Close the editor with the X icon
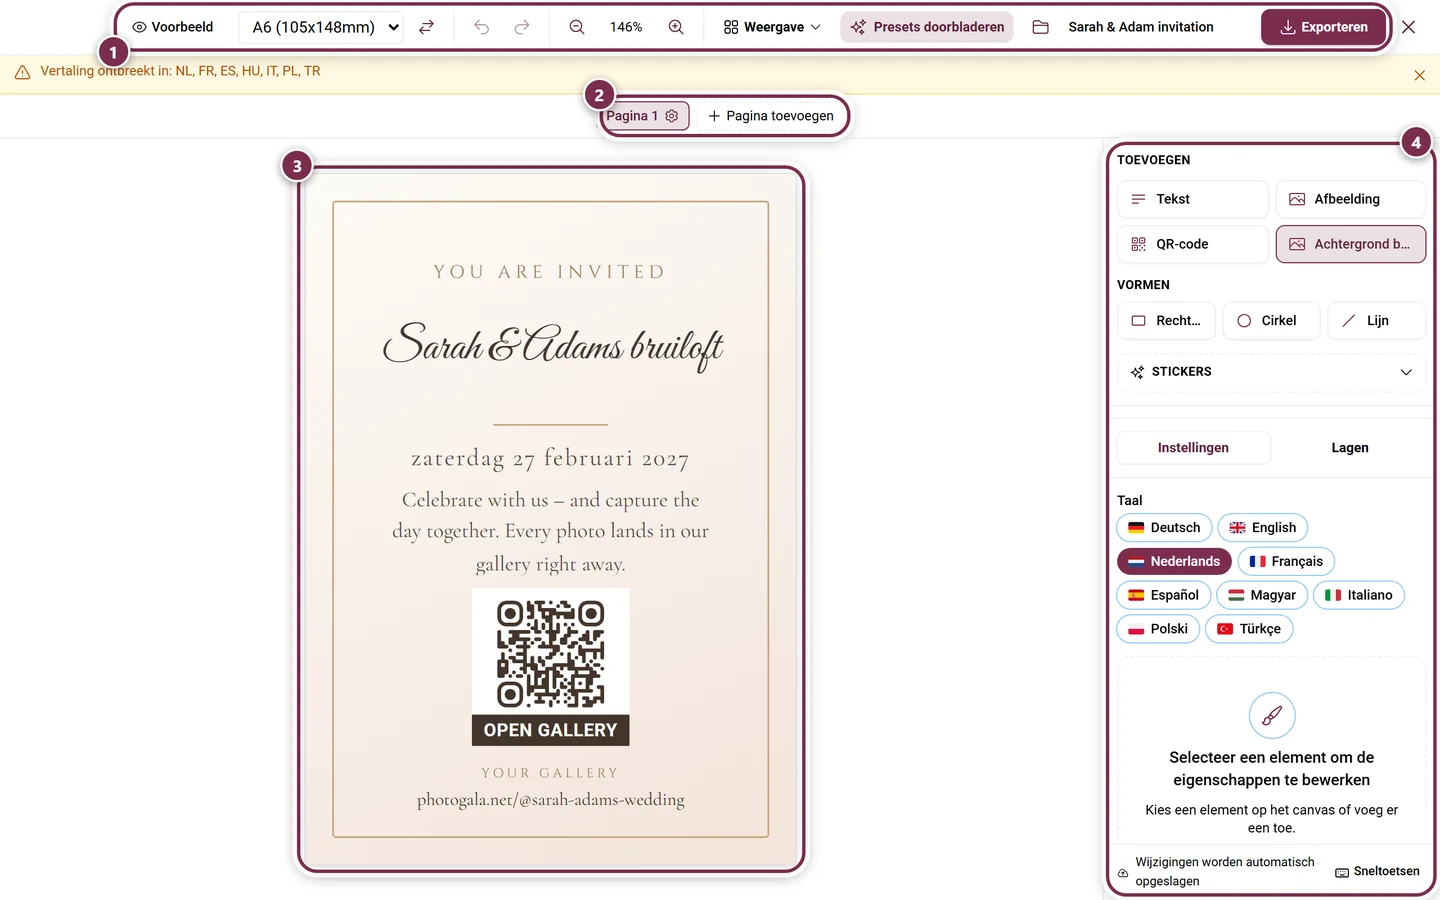This screenshot has width=1440, height=900. (x=1409, y=27)
